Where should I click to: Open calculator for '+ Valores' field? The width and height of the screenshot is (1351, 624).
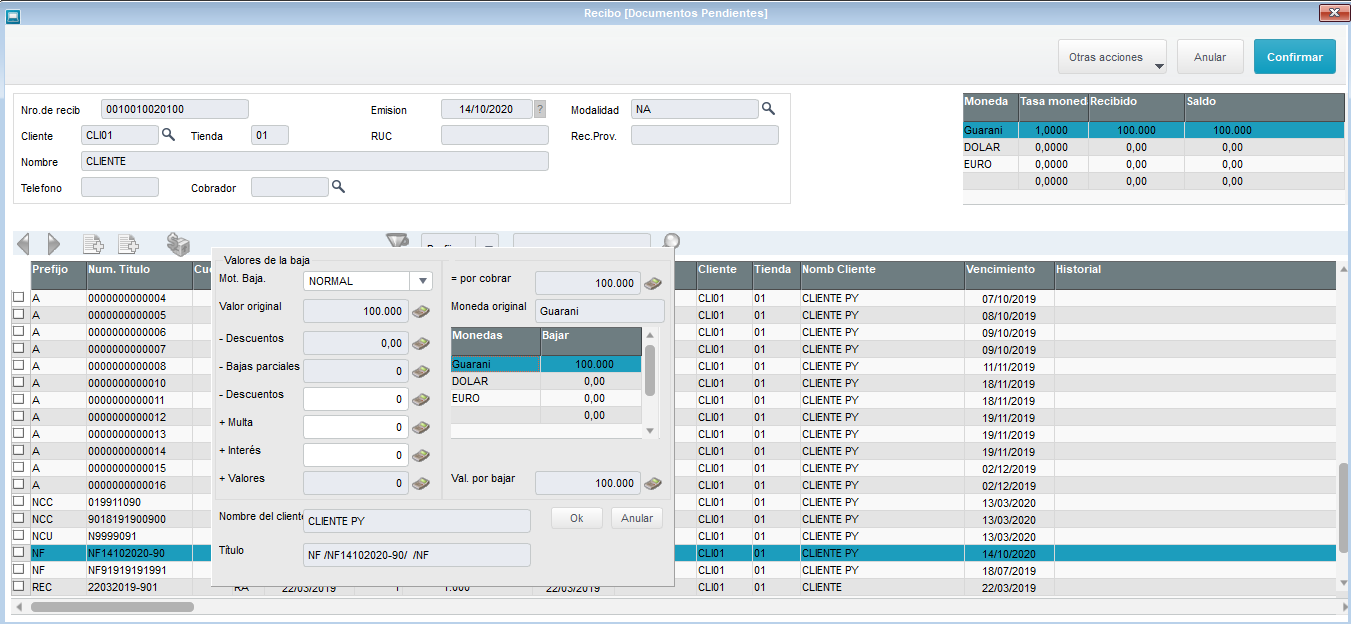(421, 483)
